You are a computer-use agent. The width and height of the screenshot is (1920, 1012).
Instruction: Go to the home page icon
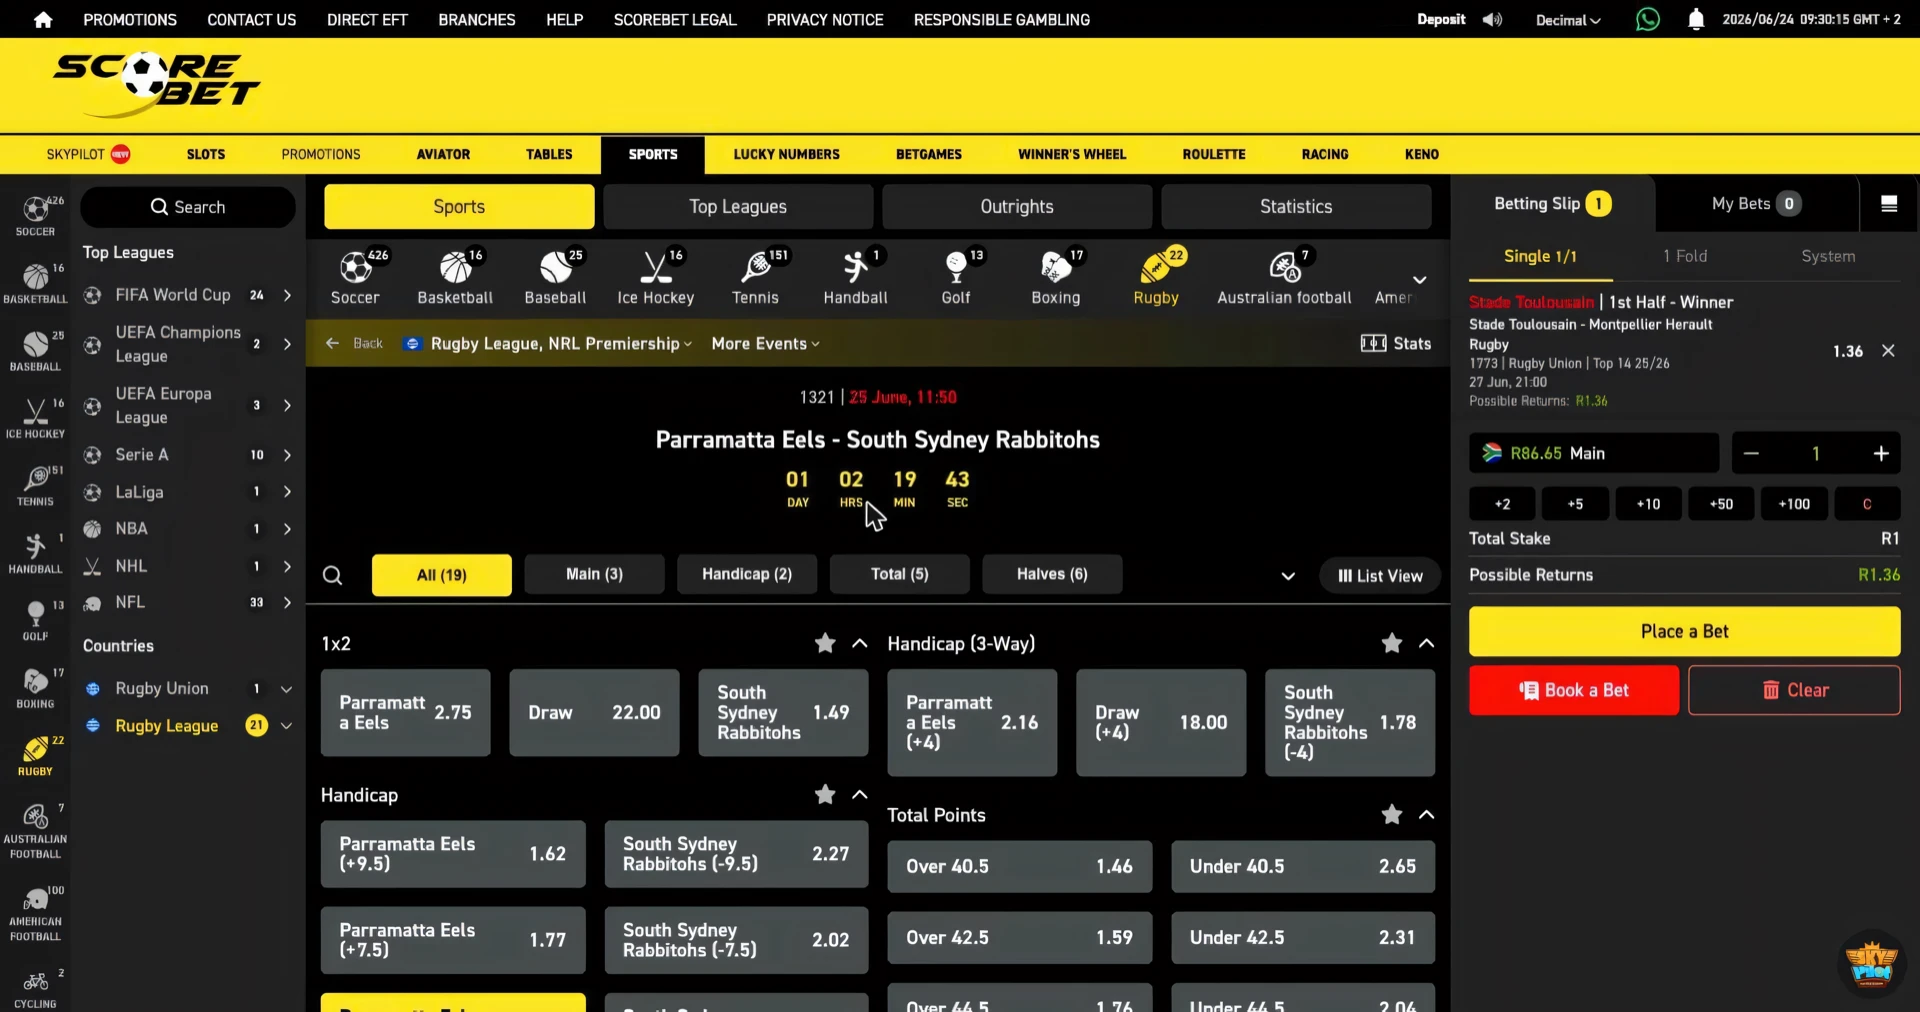click(x=43, y=19)
